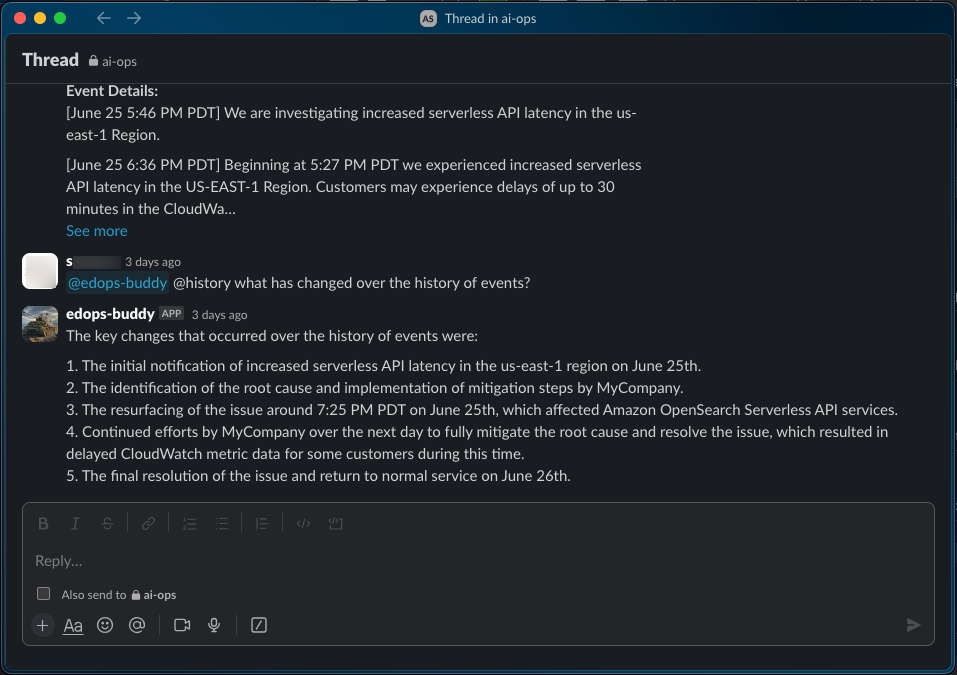Image resolution: width=957 pixels, height=675 pixels.
Task: Open the slash shortcuts menu
Action: pos(259,626)
